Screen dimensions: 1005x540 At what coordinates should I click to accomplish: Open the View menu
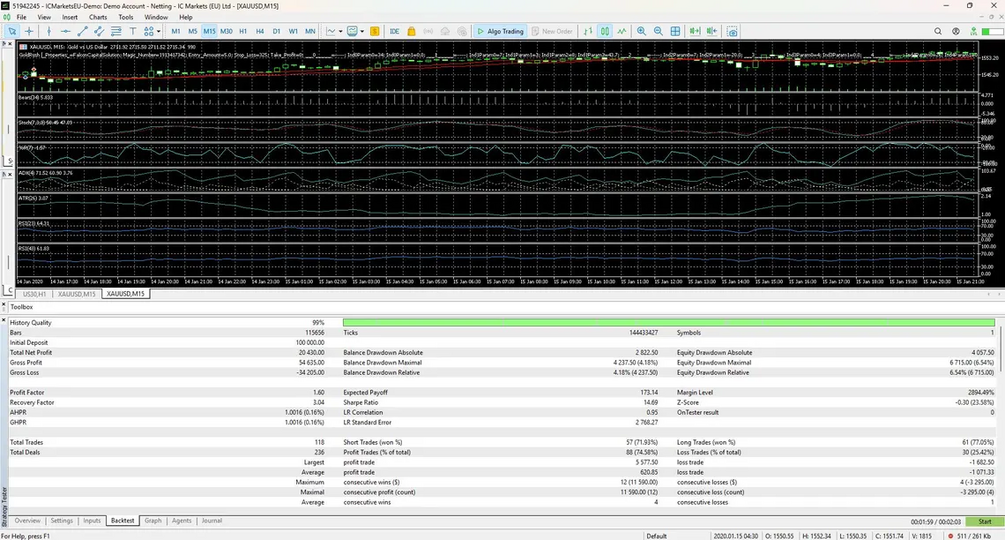[44, 17]
